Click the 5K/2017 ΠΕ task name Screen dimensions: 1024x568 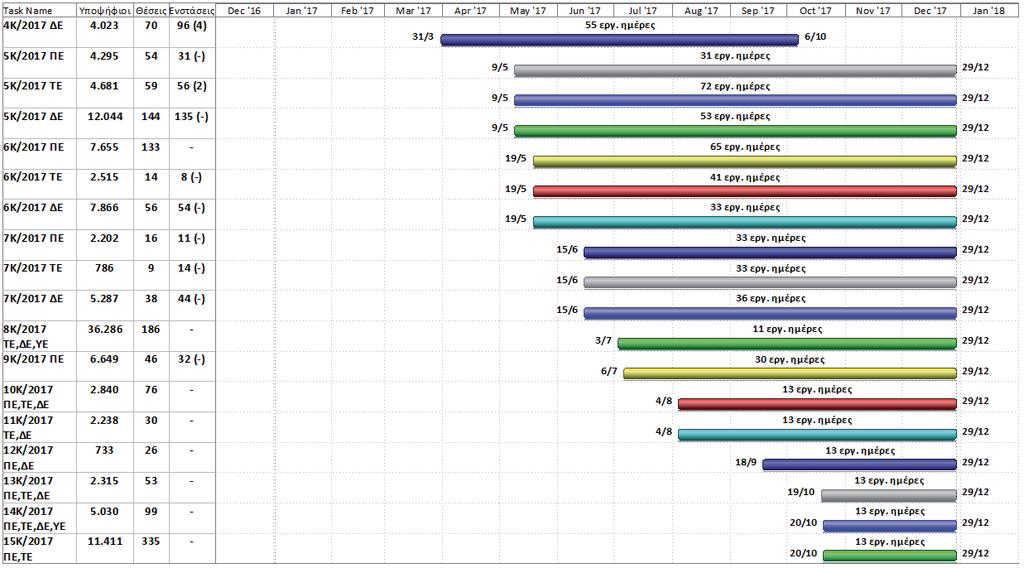coord(33,56)
